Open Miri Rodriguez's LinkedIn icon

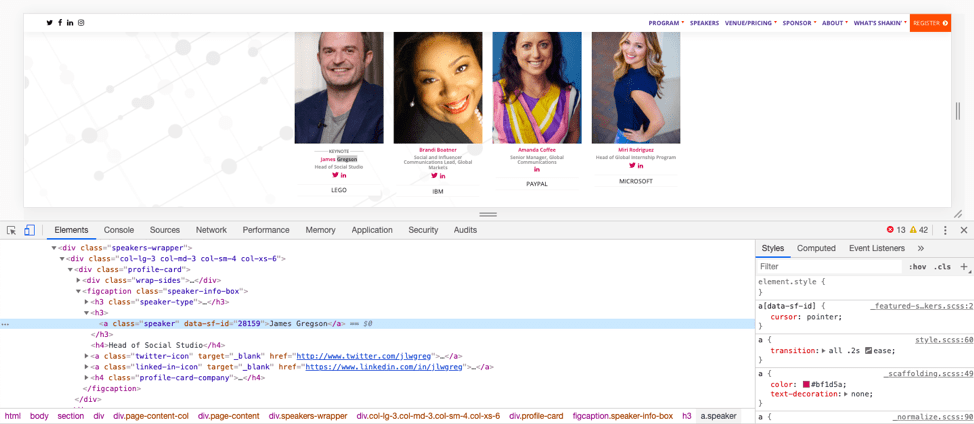coord(640,166)
